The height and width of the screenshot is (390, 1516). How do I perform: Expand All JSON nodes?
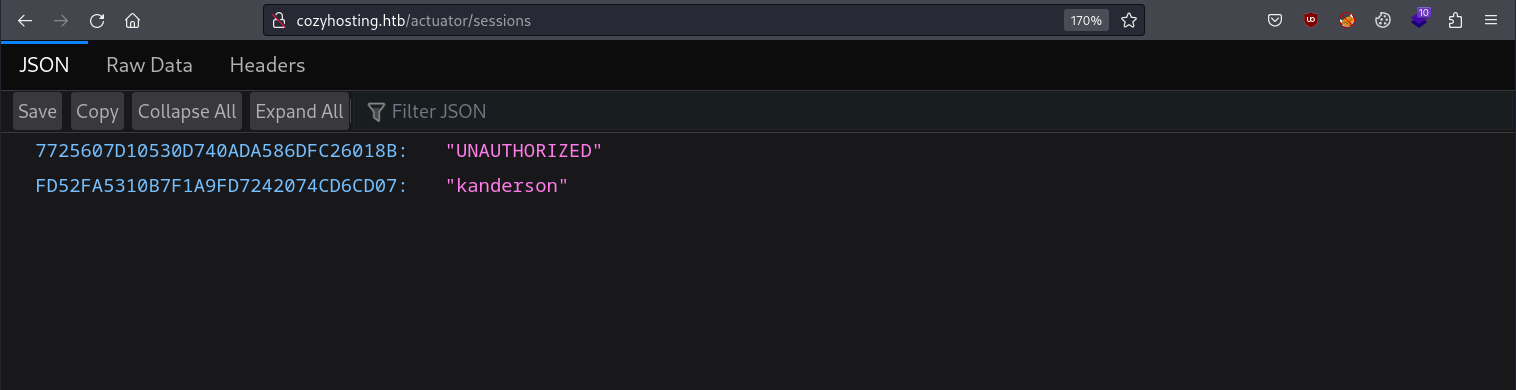tap(299, 111)
